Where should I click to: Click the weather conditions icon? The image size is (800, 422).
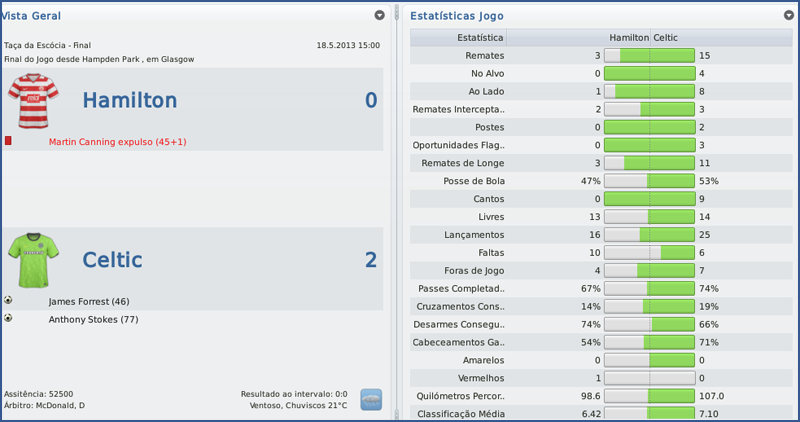coord(371,399)
